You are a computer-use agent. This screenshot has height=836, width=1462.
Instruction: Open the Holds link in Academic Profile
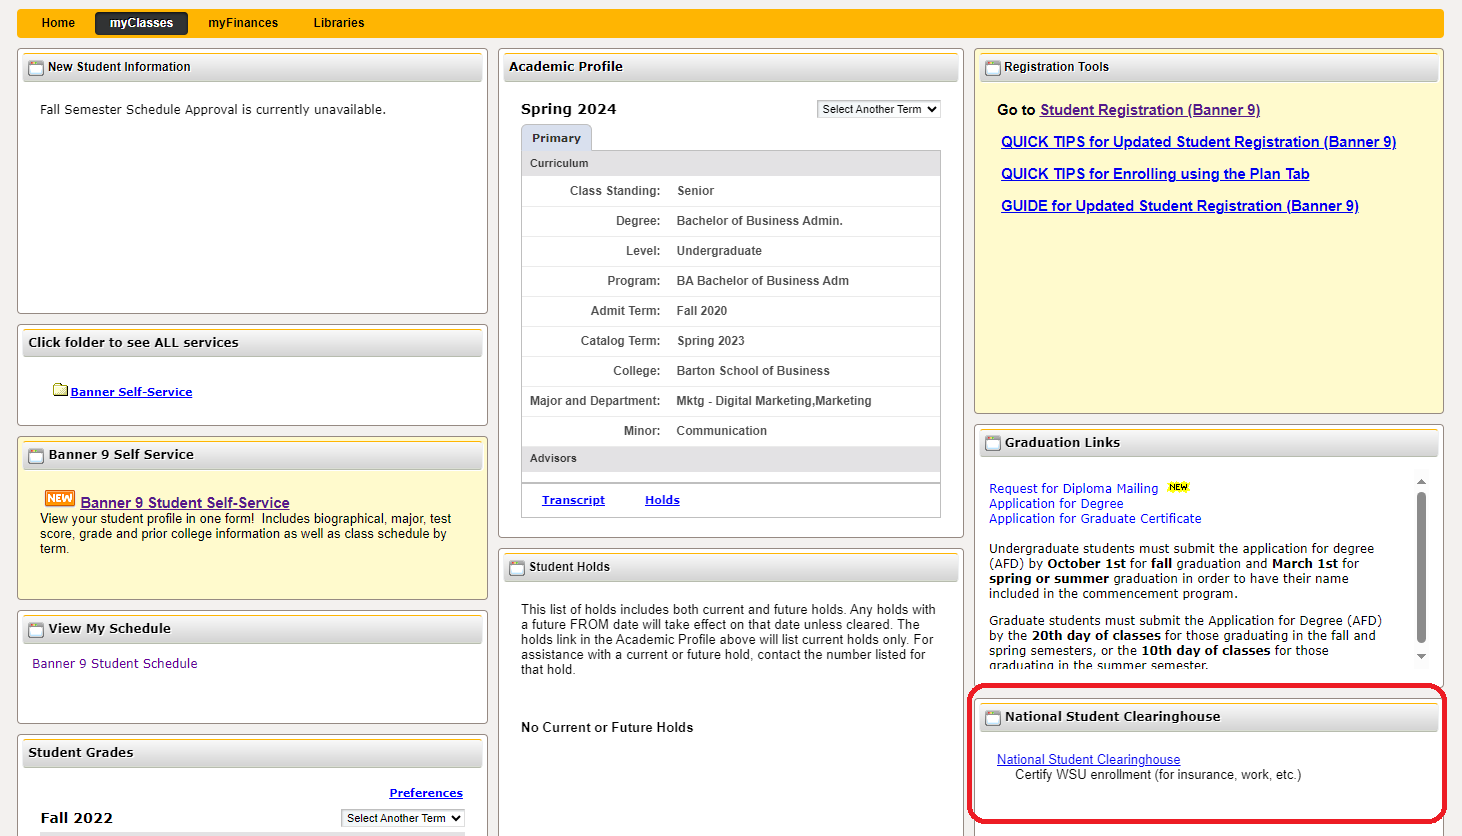click(662, 500)
